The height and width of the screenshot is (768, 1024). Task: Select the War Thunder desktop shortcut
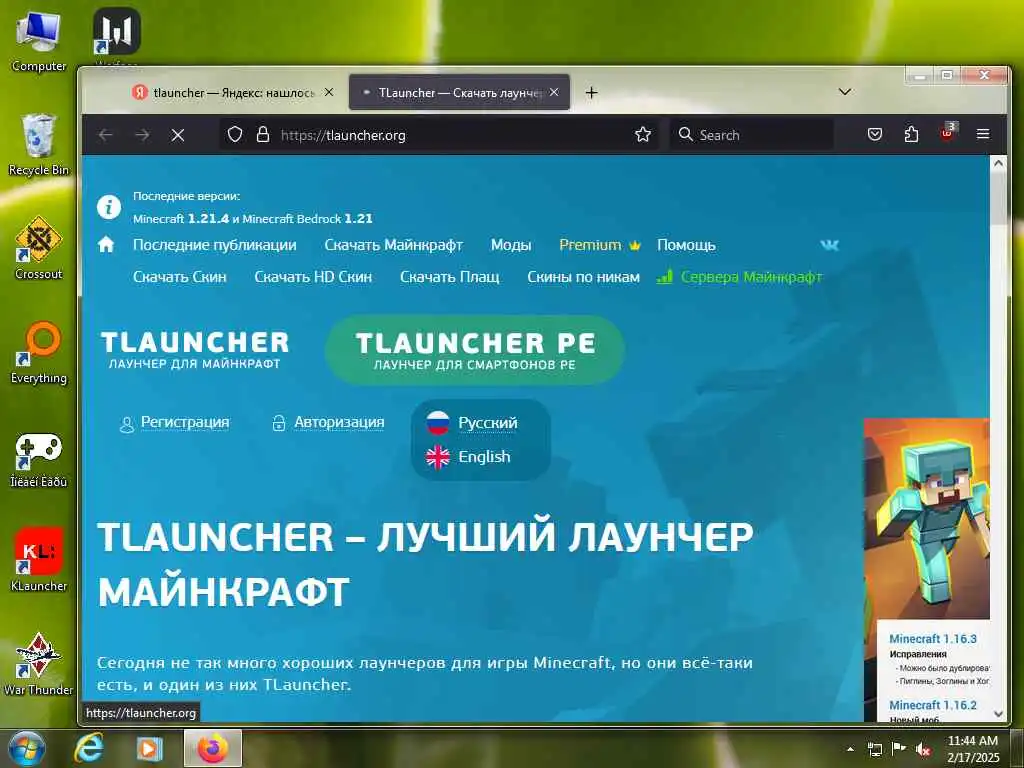39,664
